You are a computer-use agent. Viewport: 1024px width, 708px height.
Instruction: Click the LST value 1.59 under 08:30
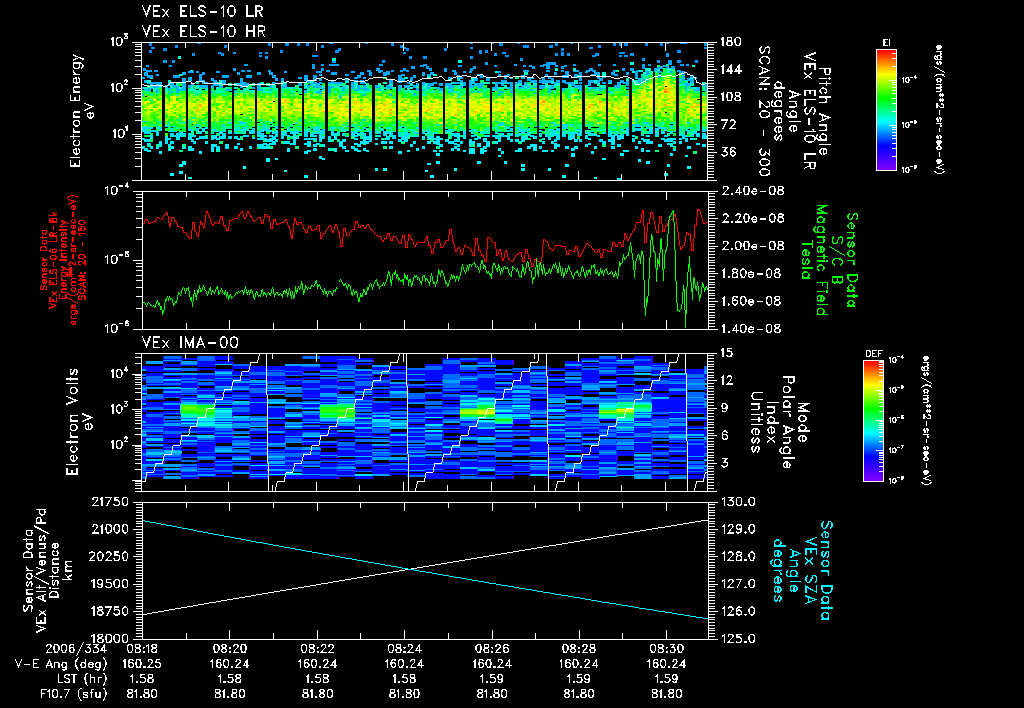(667, 679)
